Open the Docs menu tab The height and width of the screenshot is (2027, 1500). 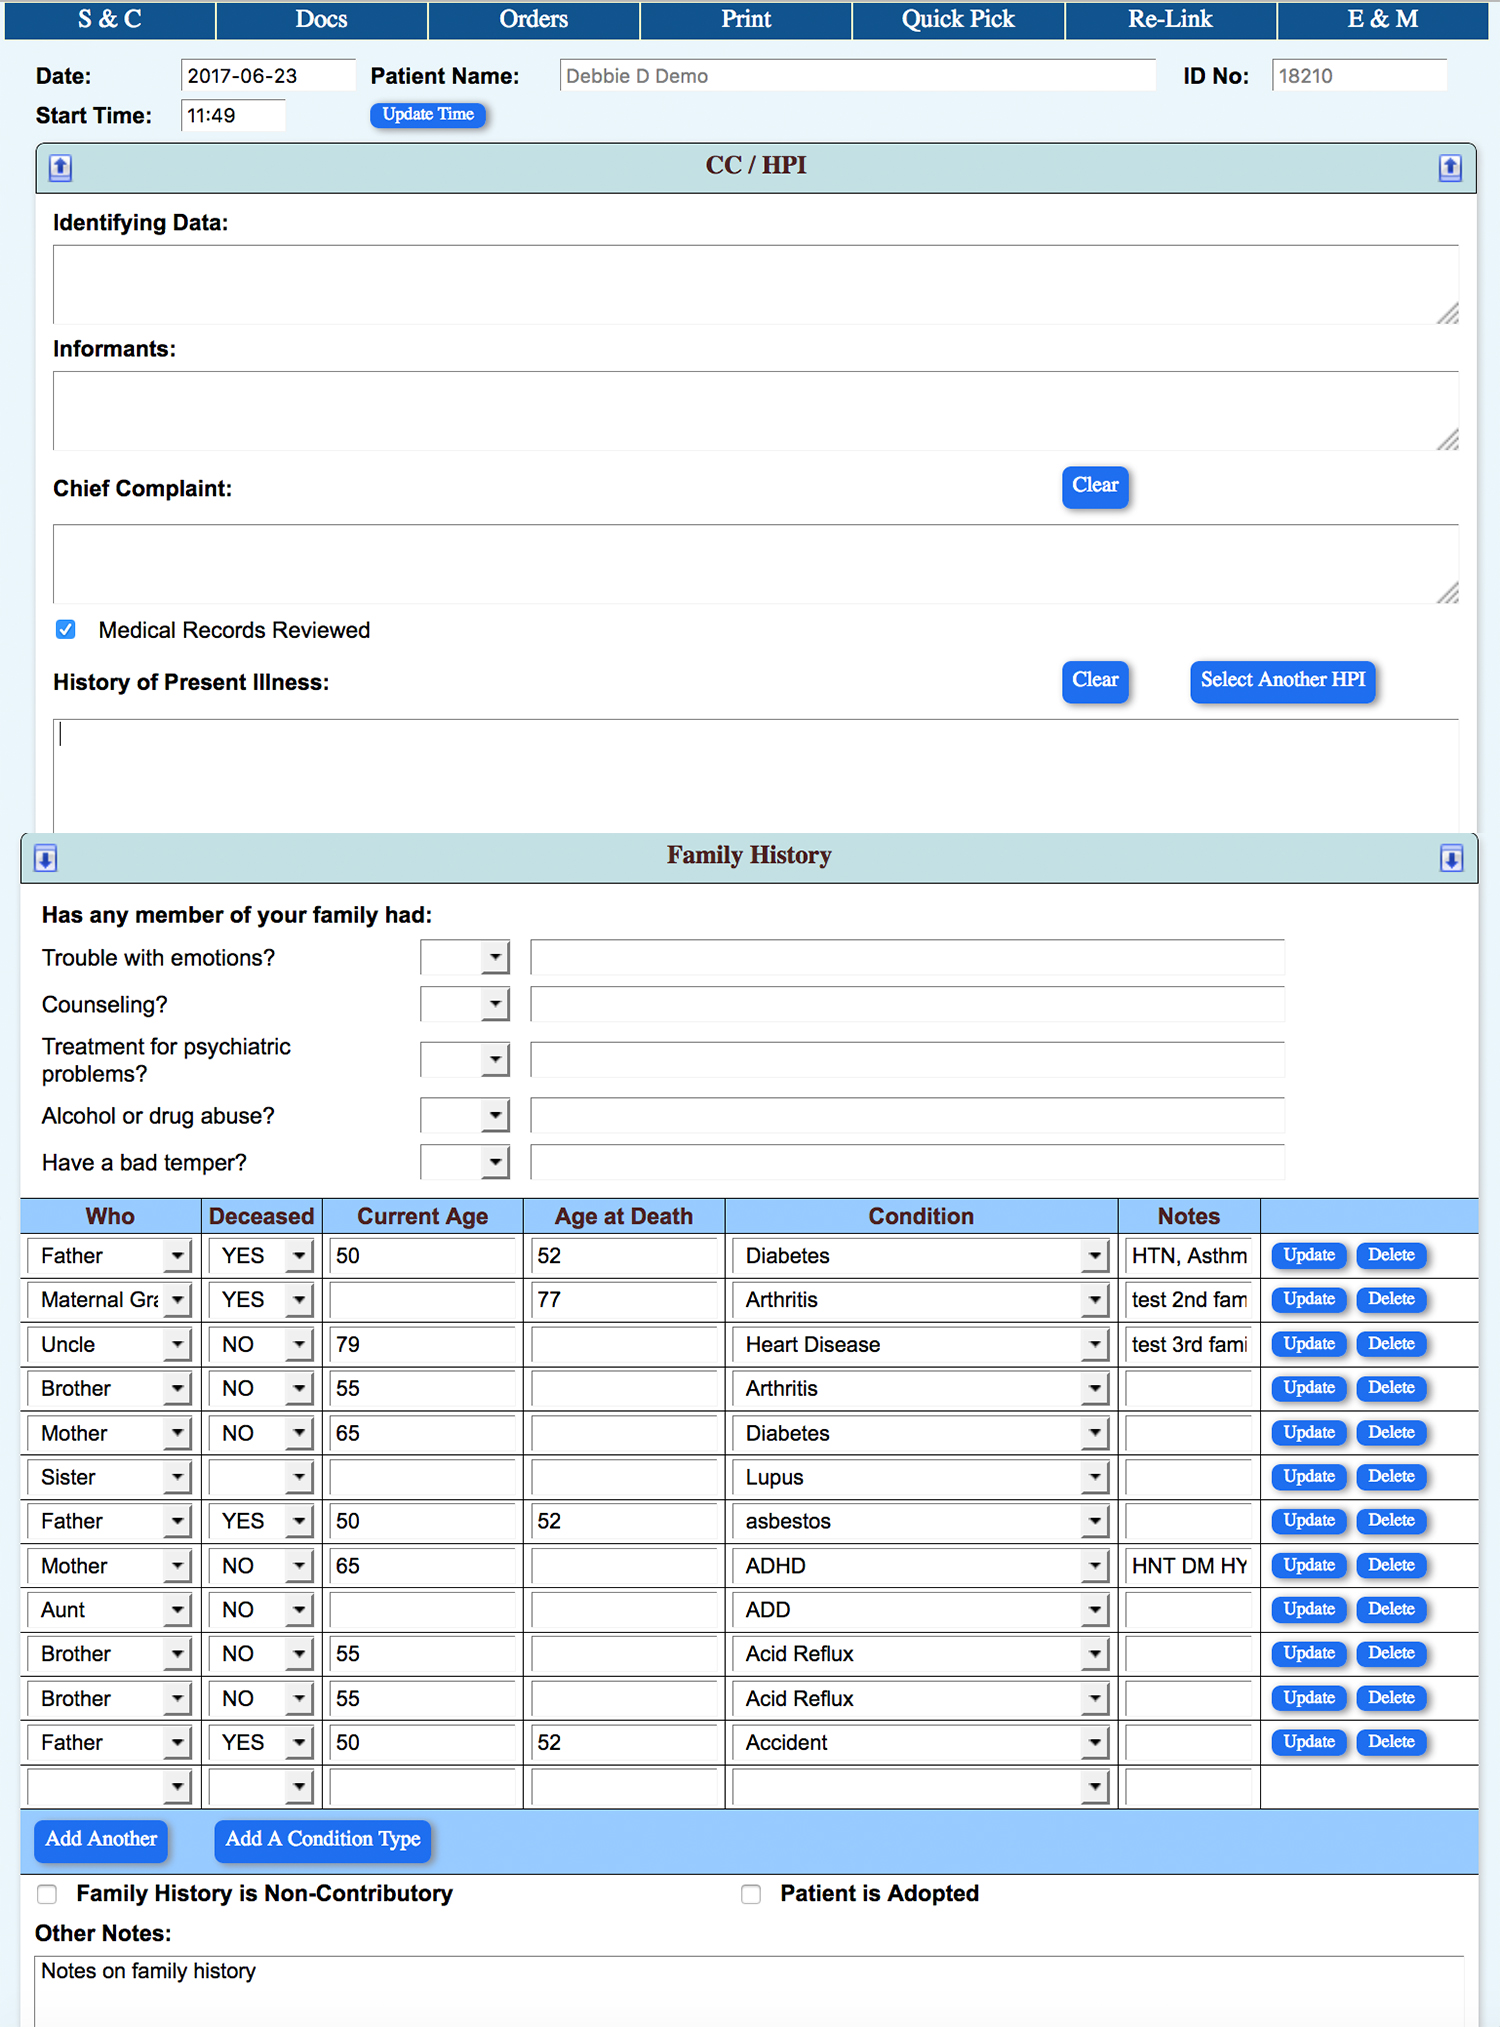coord(322,19)
